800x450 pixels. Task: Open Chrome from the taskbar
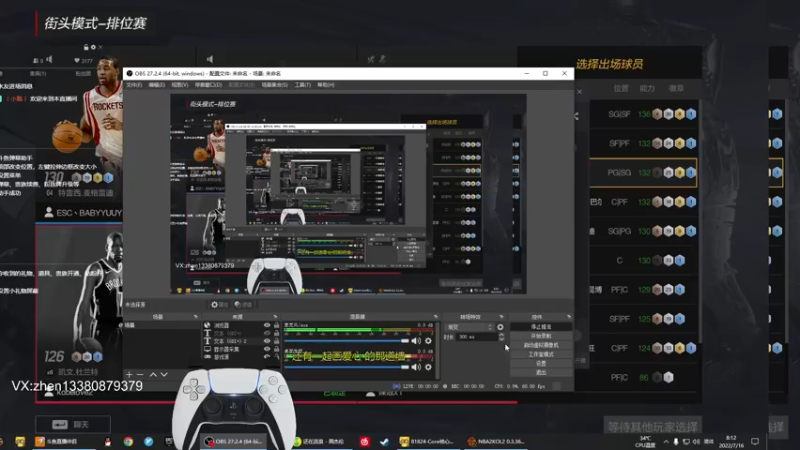coord(128,441)
